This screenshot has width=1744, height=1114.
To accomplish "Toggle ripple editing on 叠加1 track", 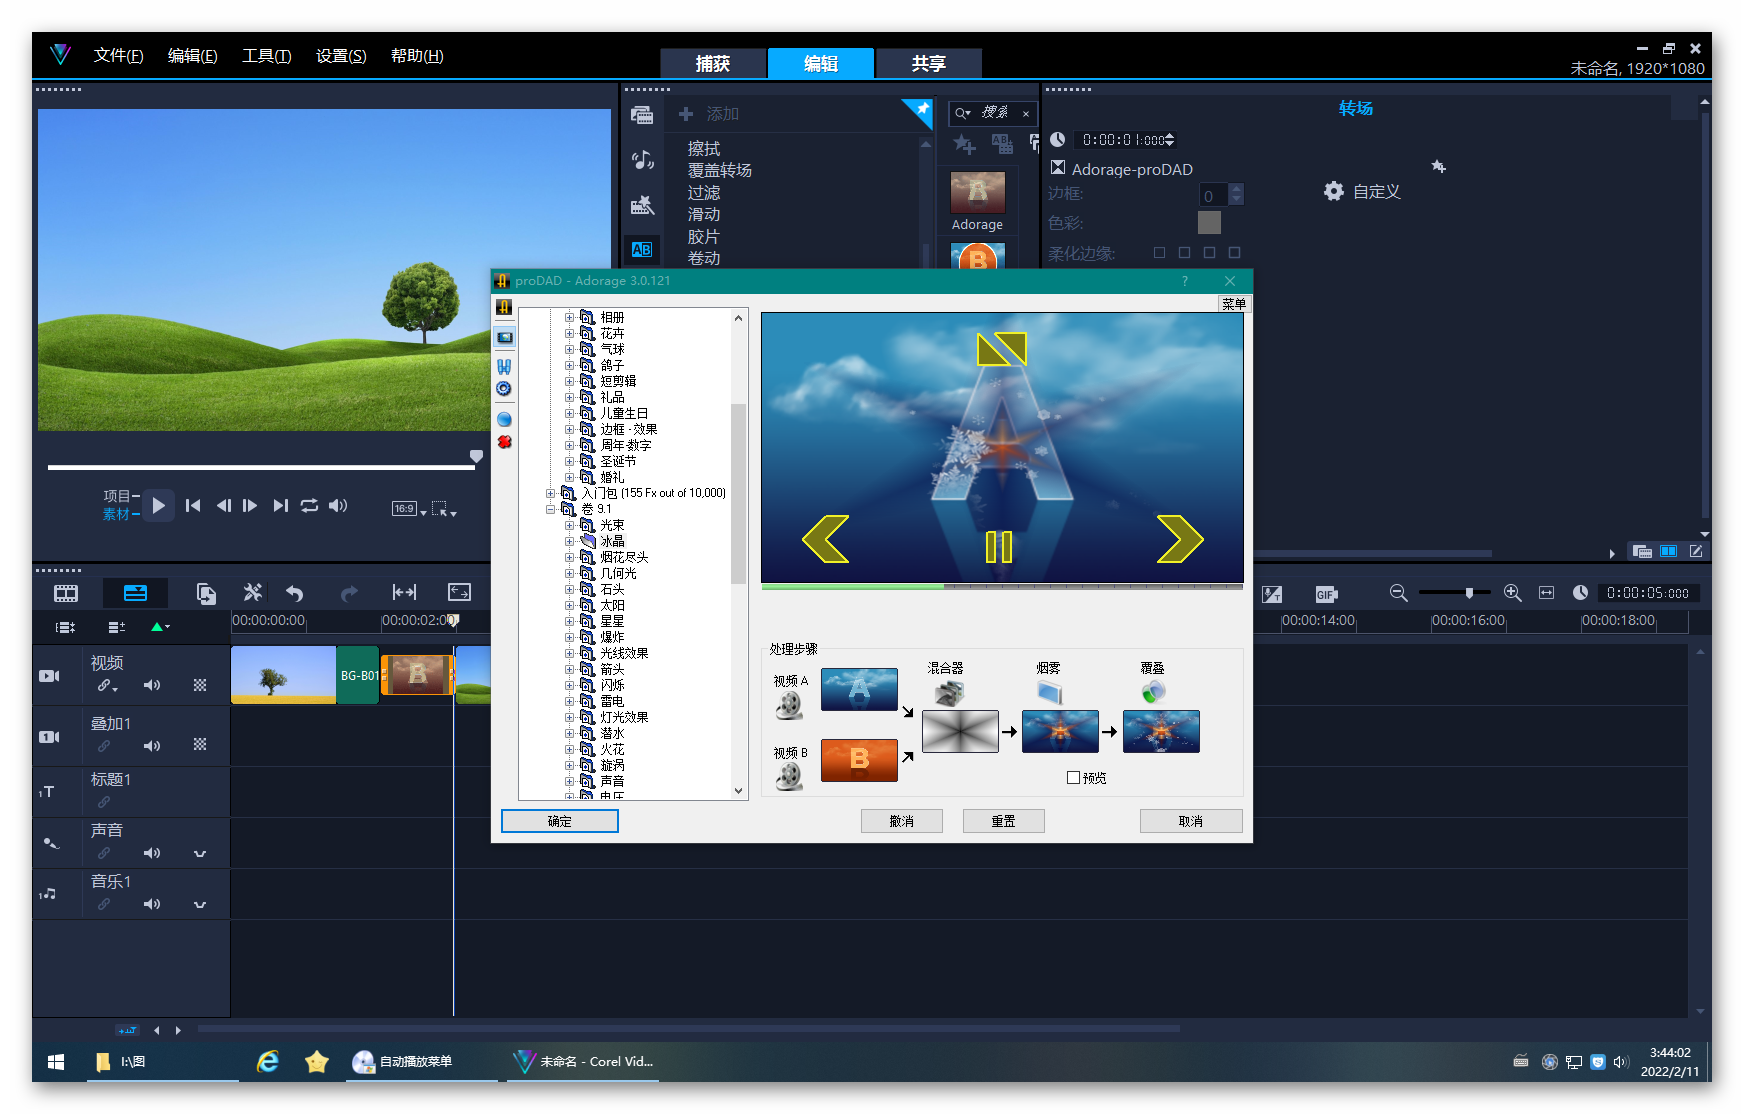I will 104,746.
